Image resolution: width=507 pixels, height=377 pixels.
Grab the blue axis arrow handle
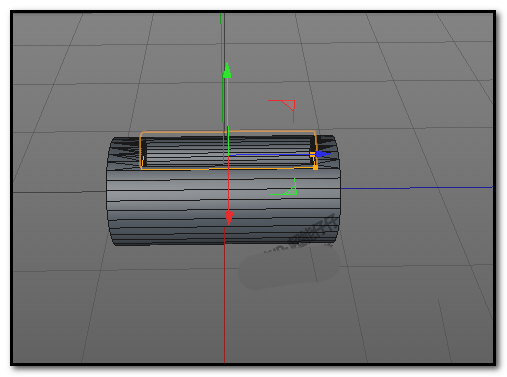pos(322,154)
